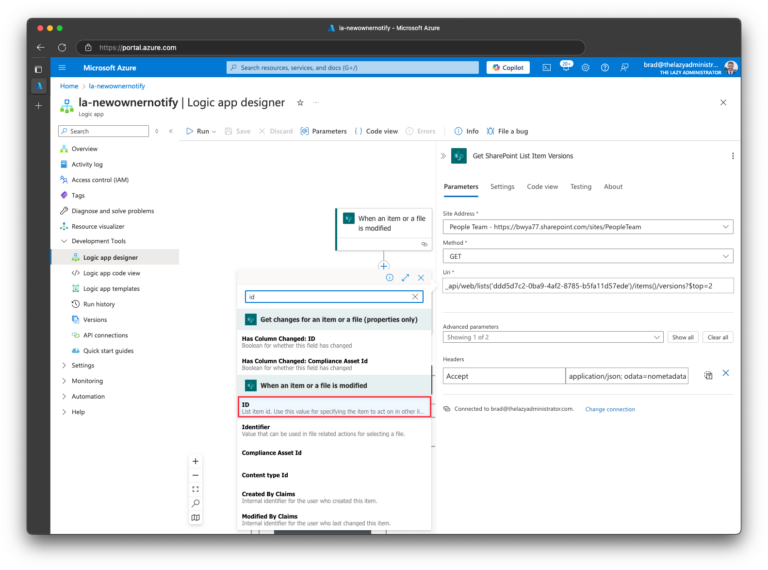Open Resource visualizer
The width and height of the screenshot is (768, 570).
[x=98, y=226]
